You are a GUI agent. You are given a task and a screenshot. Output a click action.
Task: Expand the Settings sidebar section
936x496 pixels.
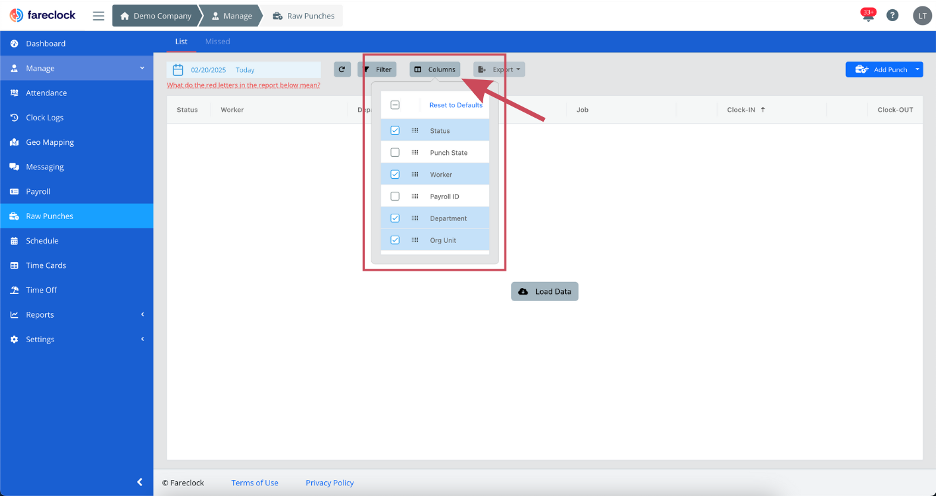(76, 339)
